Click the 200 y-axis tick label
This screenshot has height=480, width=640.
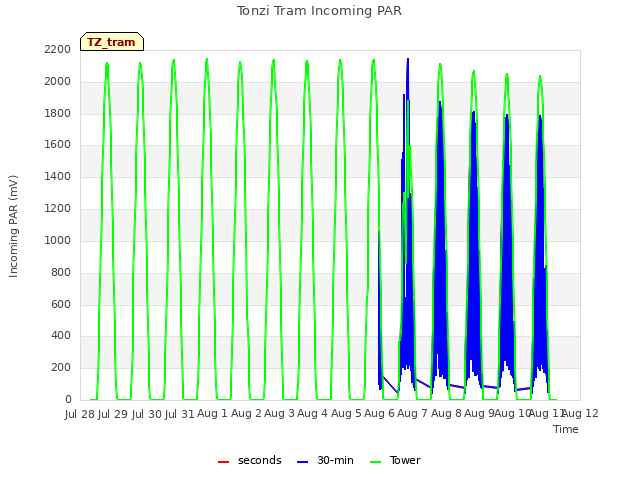click(61, 367)
